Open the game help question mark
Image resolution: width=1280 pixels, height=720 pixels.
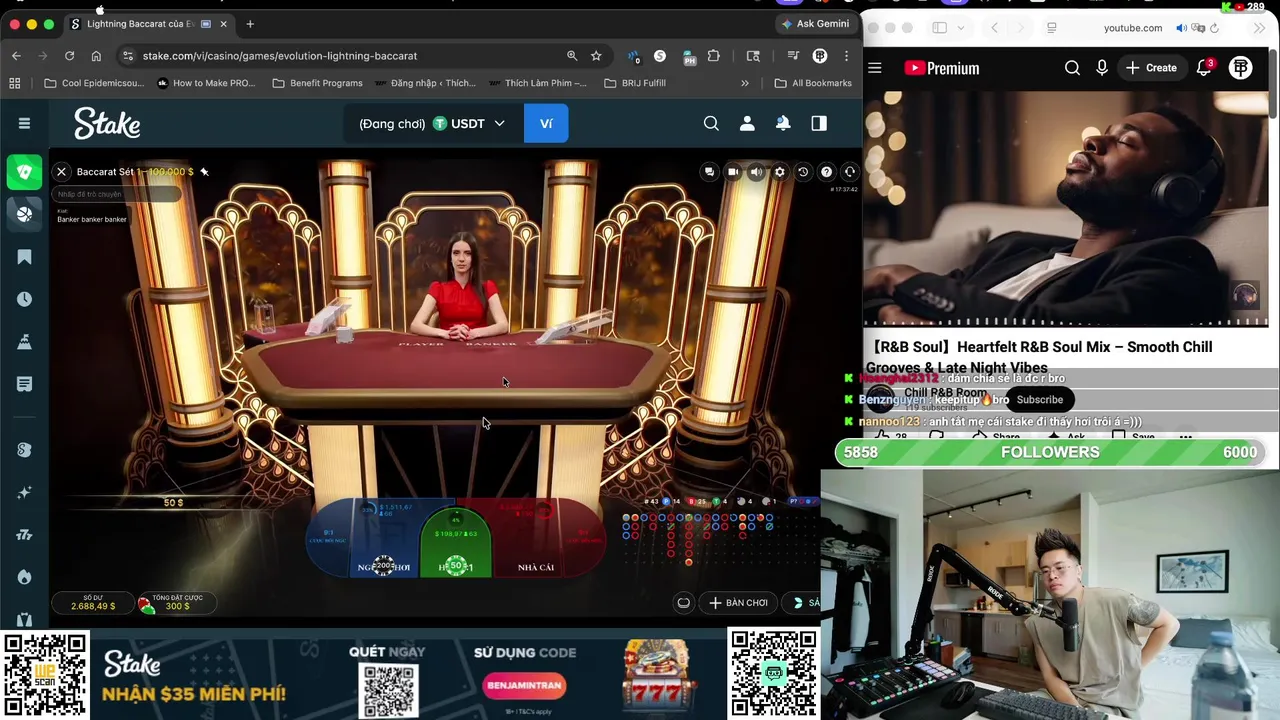pyautogui.click(x=826, y=172)
